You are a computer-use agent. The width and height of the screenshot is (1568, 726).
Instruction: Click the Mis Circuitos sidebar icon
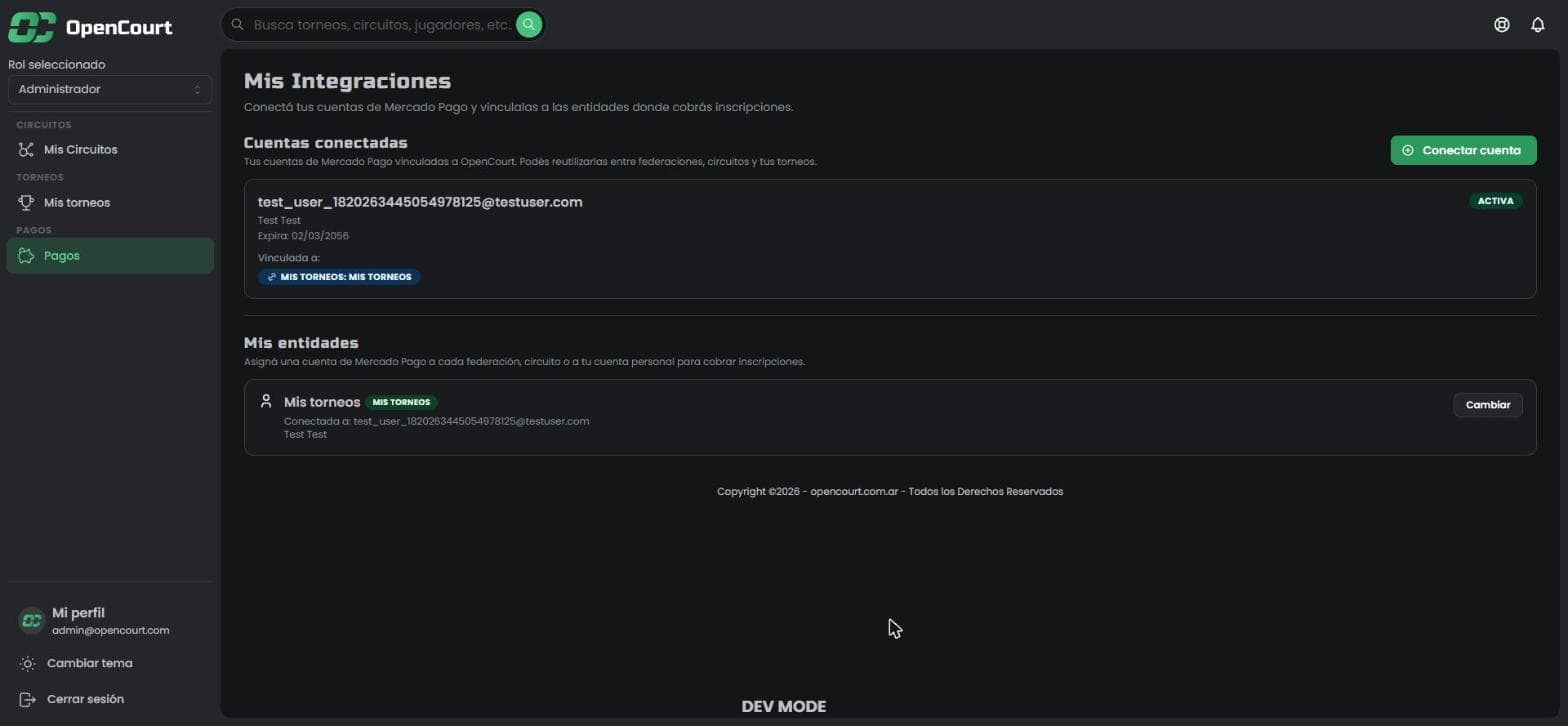tap(27, 150)
